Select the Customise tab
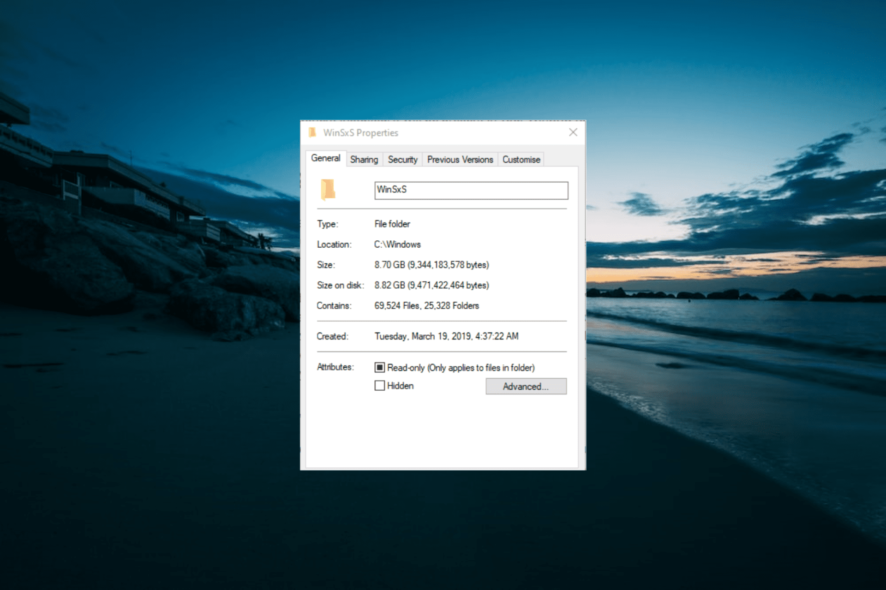 (520, 158)
